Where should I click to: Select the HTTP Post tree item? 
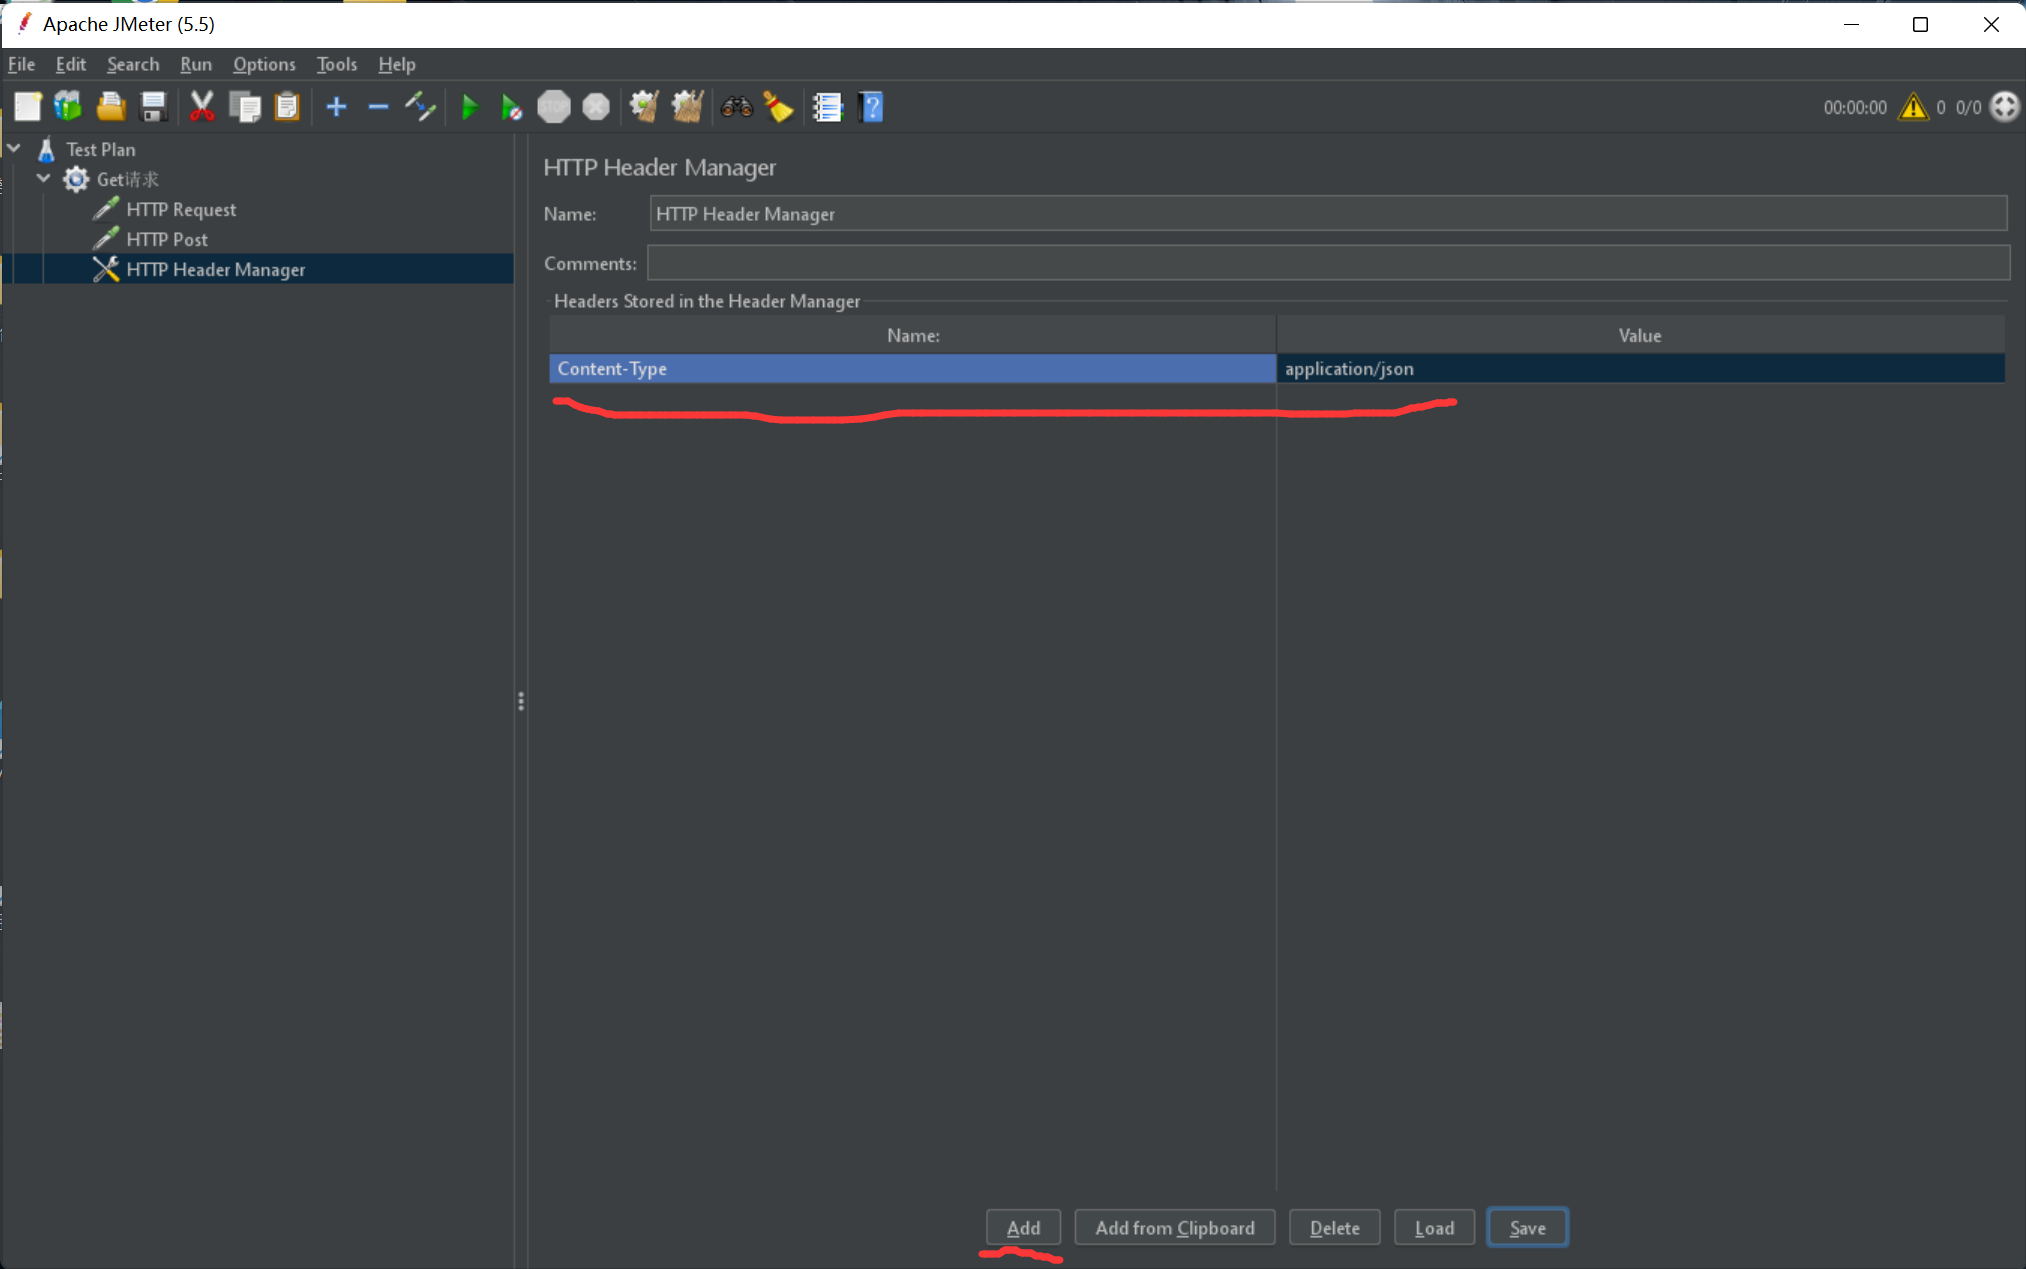click(165, 238)
